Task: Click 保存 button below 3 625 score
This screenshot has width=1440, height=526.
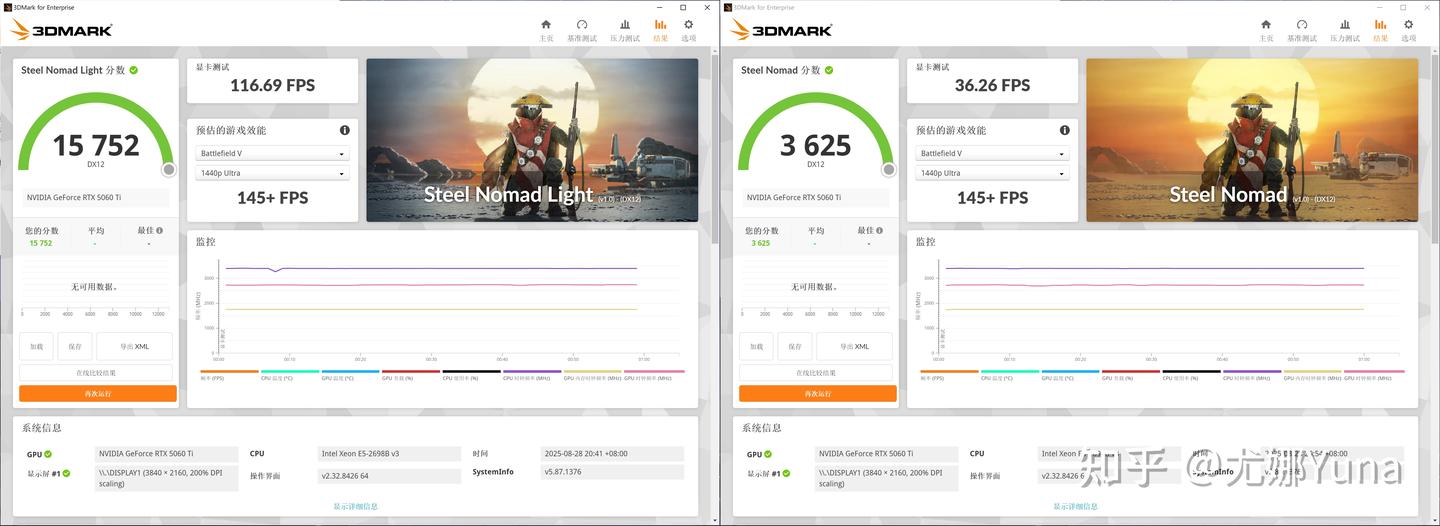Action: 795,346
